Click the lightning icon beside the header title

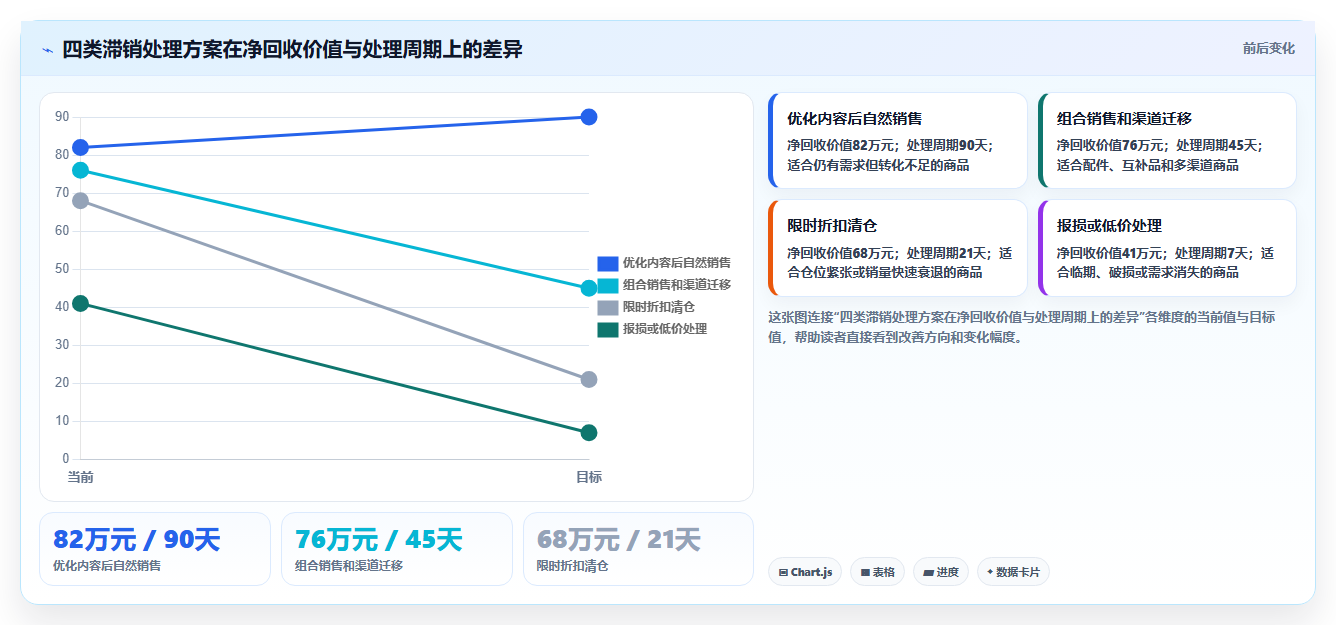pyautogui.click(x=47, y=49)
